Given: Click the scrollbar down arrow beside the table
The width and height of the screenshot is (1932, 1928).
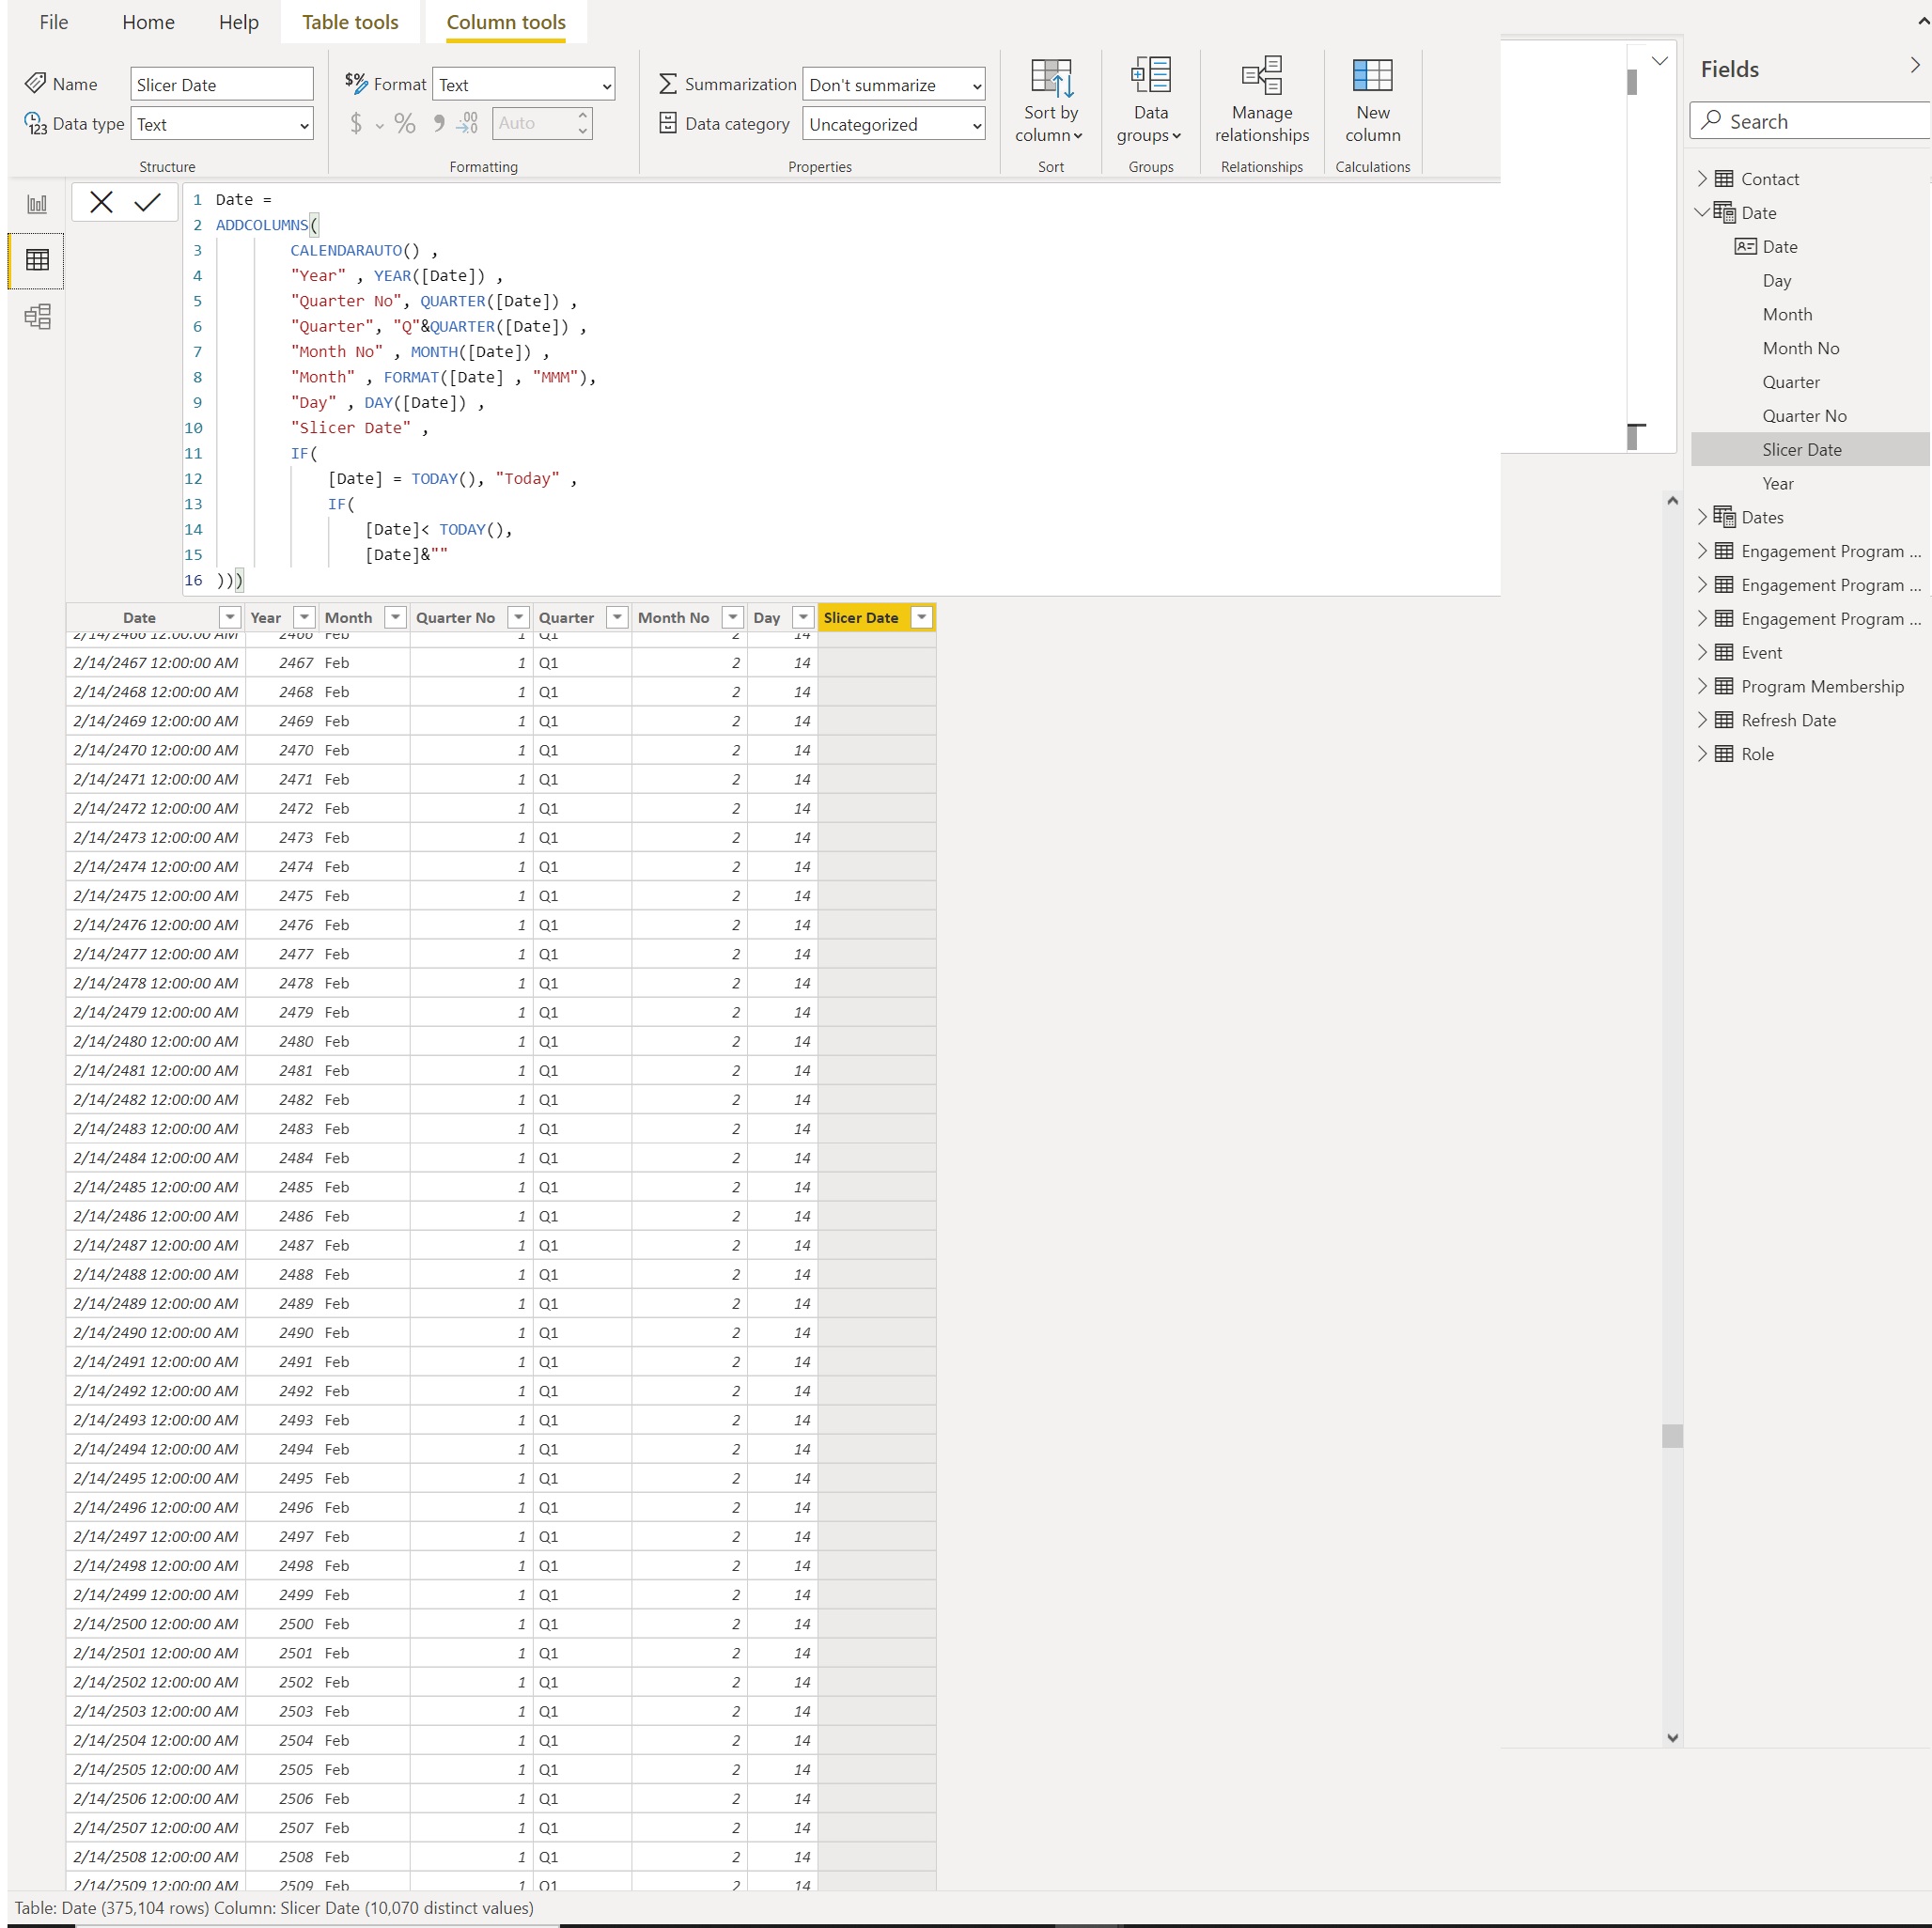Looking at the screenshot, I should 1672,1738.
